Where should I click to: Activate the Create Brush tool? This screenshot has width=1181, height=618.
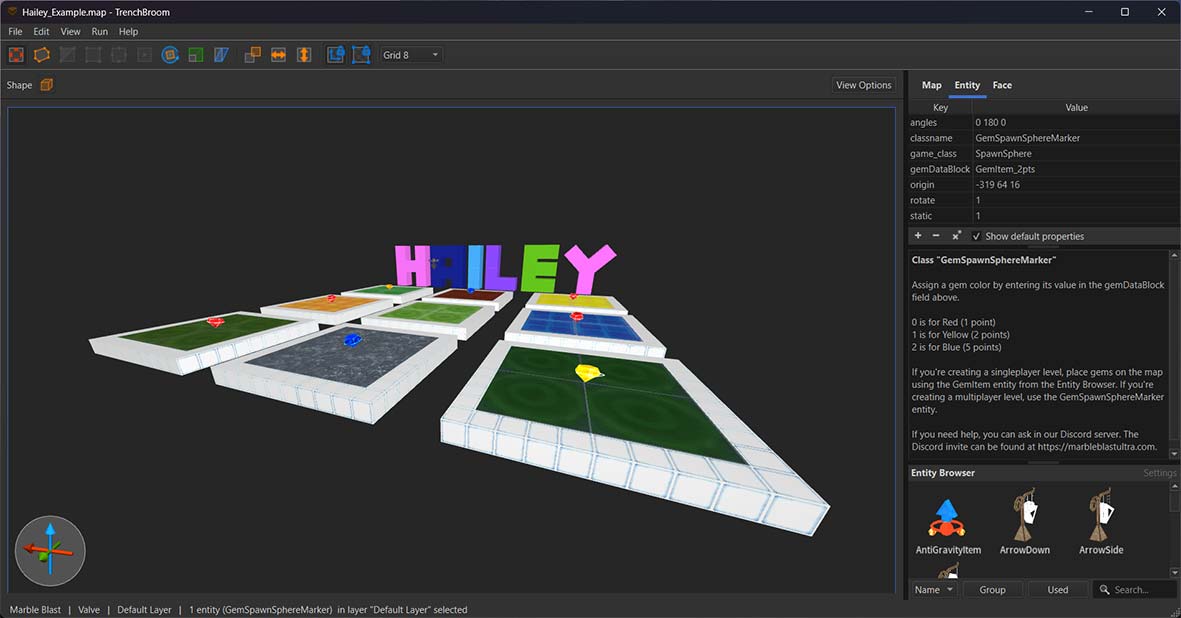pos(42,55)
